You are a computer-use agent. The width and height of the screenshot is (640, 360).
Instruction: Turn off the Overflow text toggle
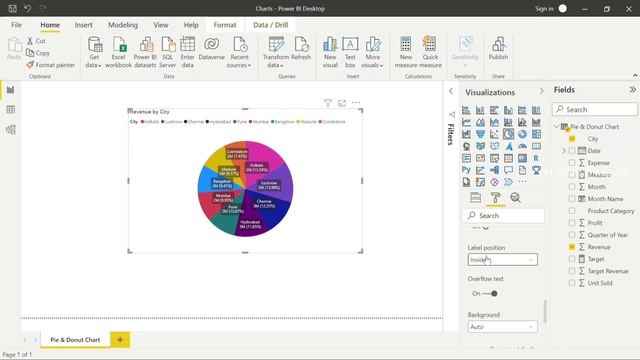pos(490,293)
